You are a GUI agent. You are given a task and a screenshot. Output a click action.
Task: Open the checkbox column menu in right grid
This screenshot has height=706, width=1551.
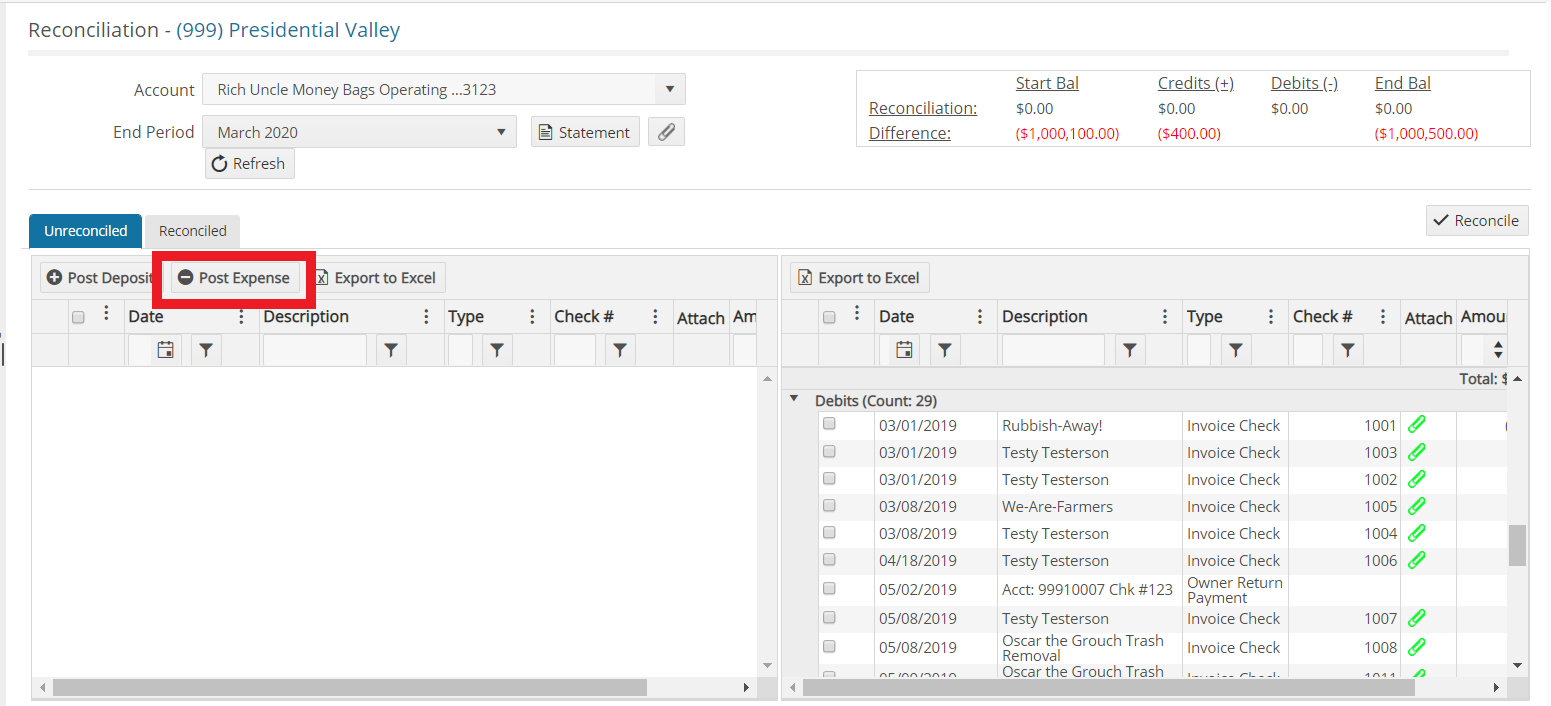pyautogui.click(x=856, y=313)
